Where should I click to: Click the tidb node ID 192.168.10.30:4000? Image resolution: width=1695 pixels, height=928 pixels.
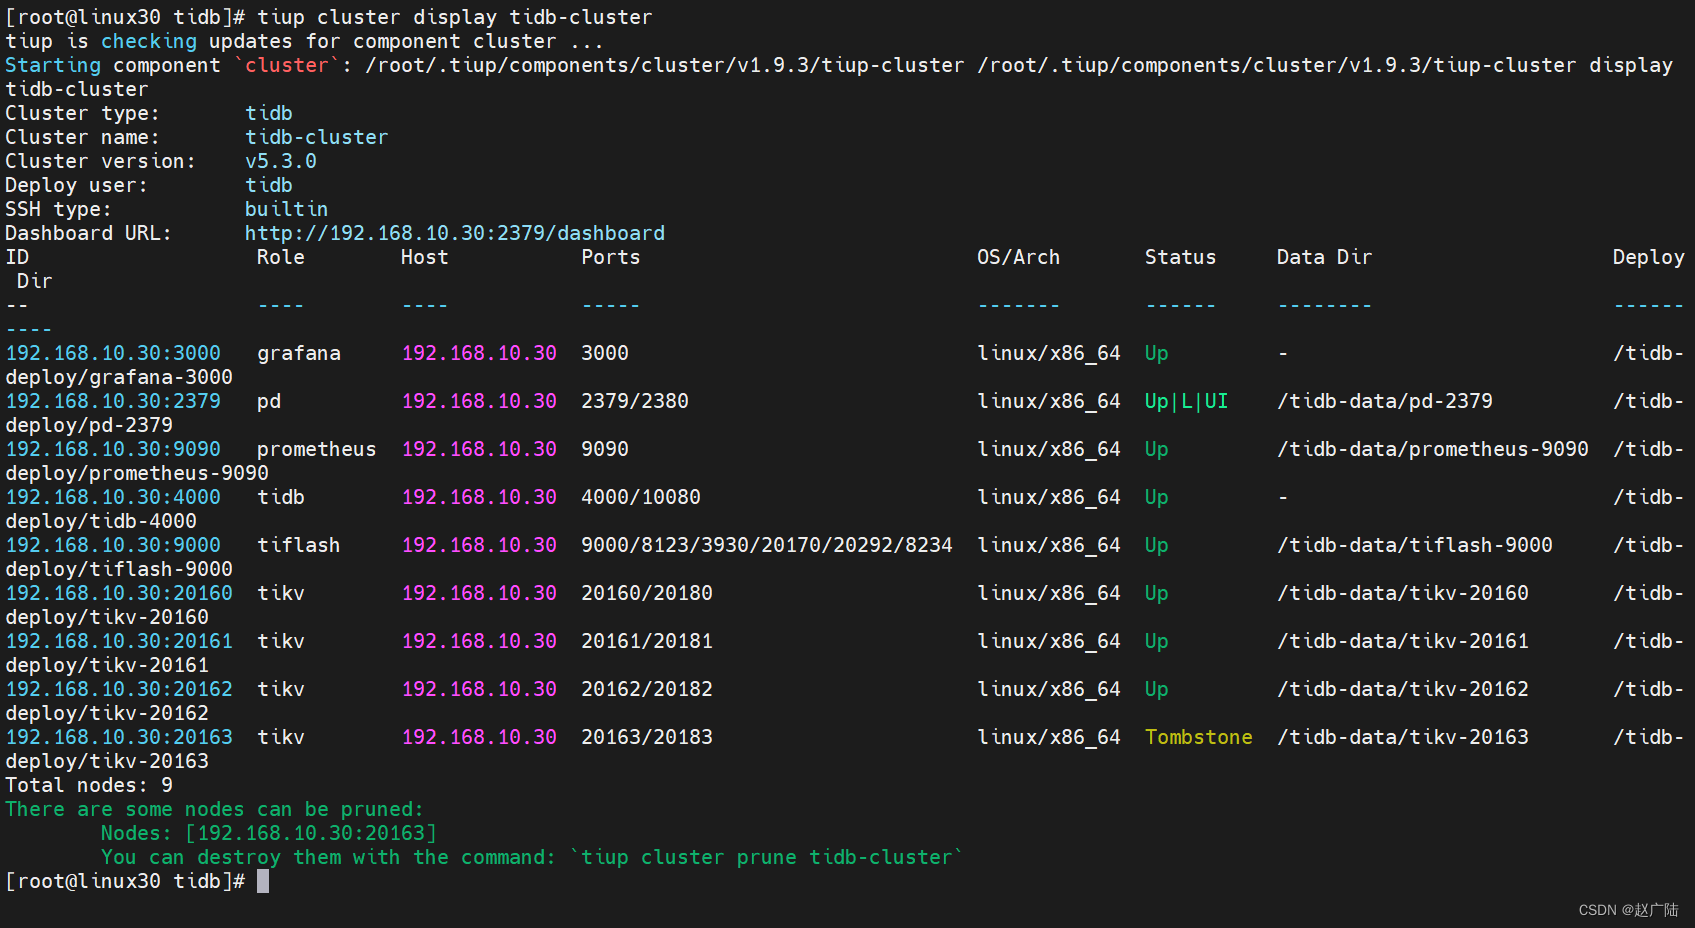(113, 497)
